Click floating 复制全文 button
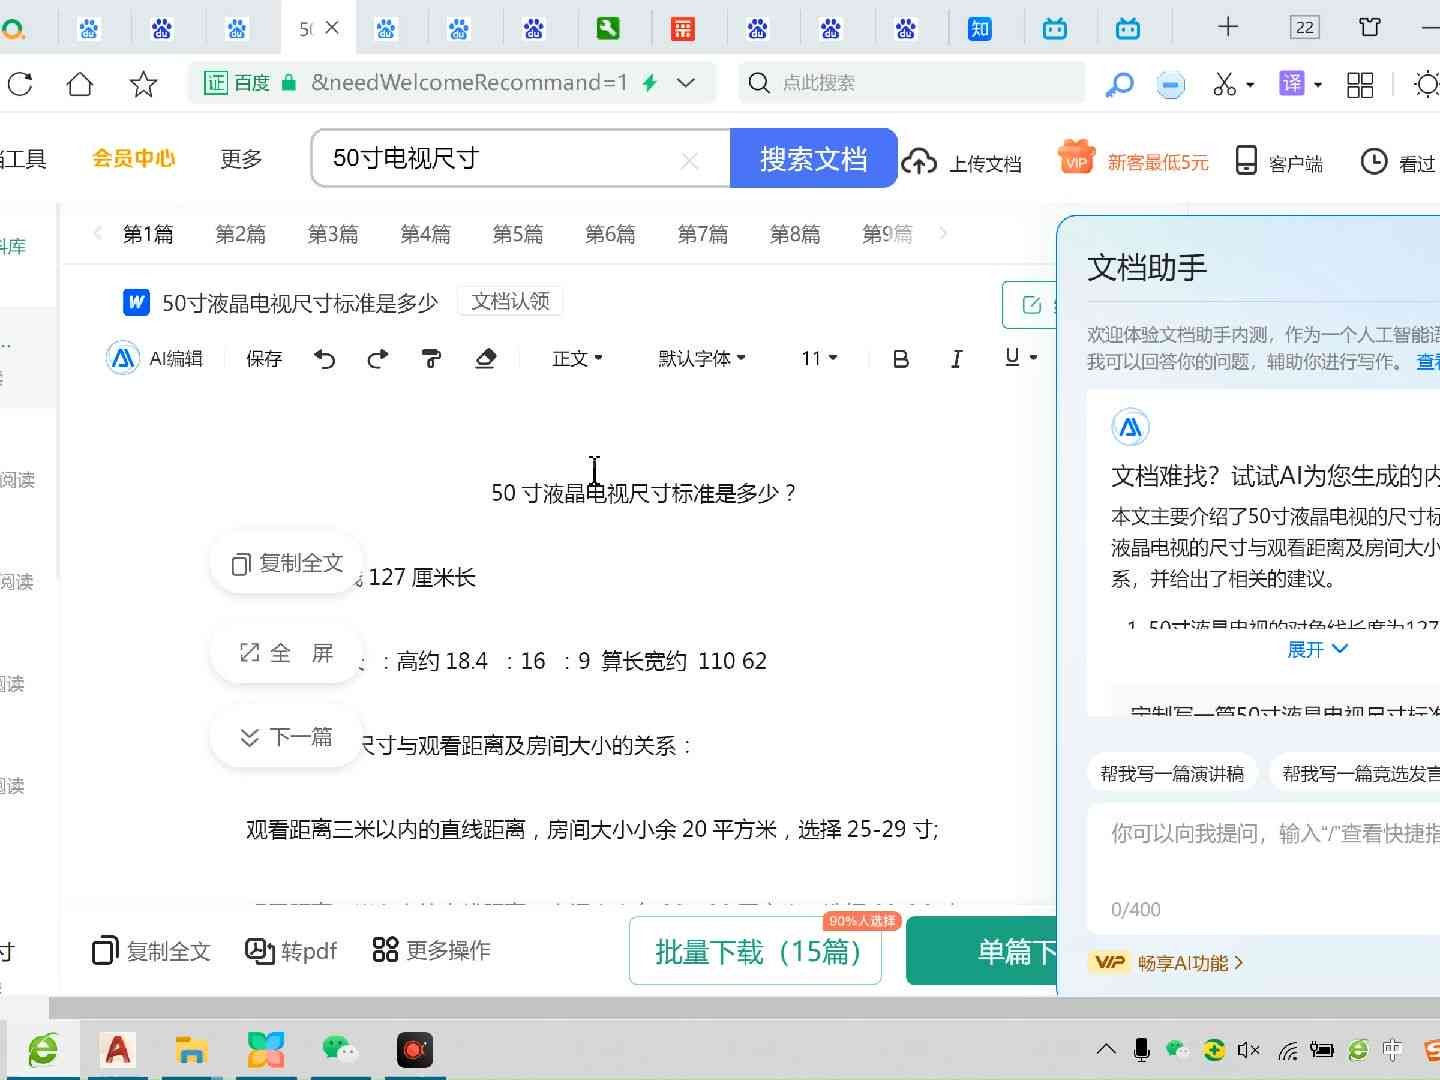The width and height of the screenshot is (1440, 1080). [287, 564]
